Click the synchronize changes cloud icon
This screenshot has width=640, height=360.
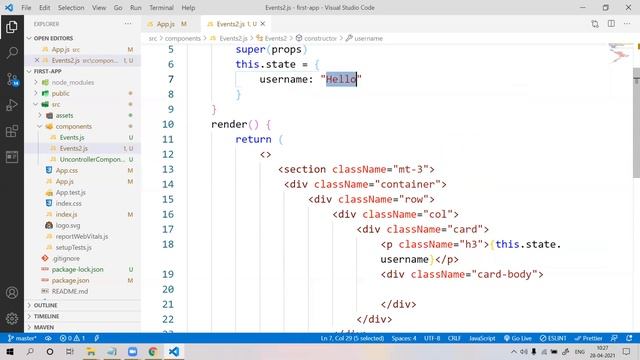[x=48, y=338]
